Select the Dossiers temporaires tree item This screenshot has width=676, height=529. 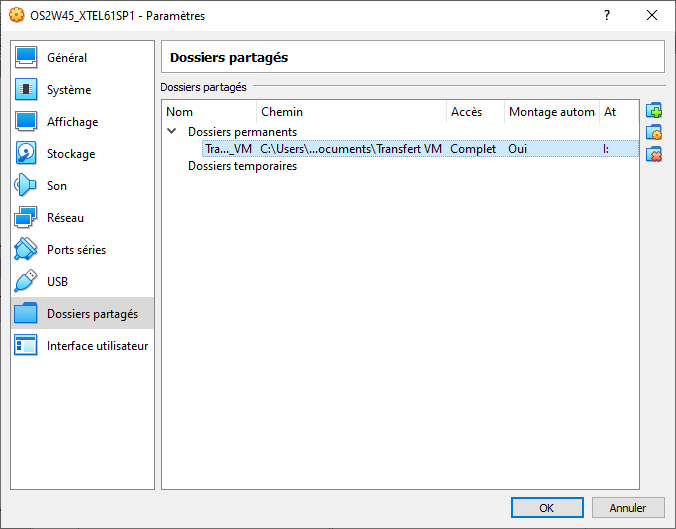[x=242, y=166]
